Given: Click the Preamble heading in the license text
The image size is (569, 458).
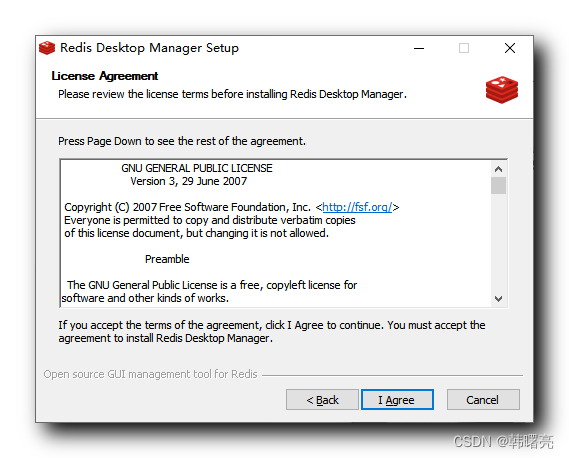Looking at the screenshot, I should coord(167,259).
